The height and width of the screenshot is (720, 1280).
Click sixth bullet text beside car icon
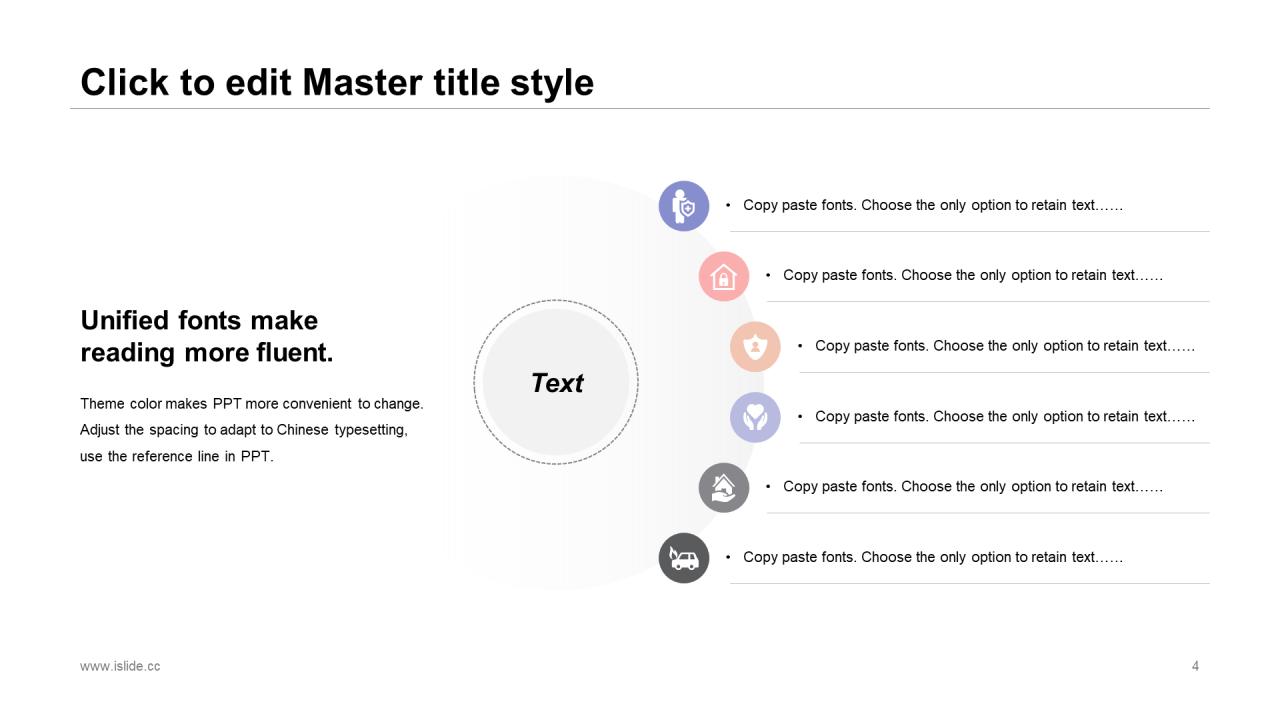click(933, 557)
